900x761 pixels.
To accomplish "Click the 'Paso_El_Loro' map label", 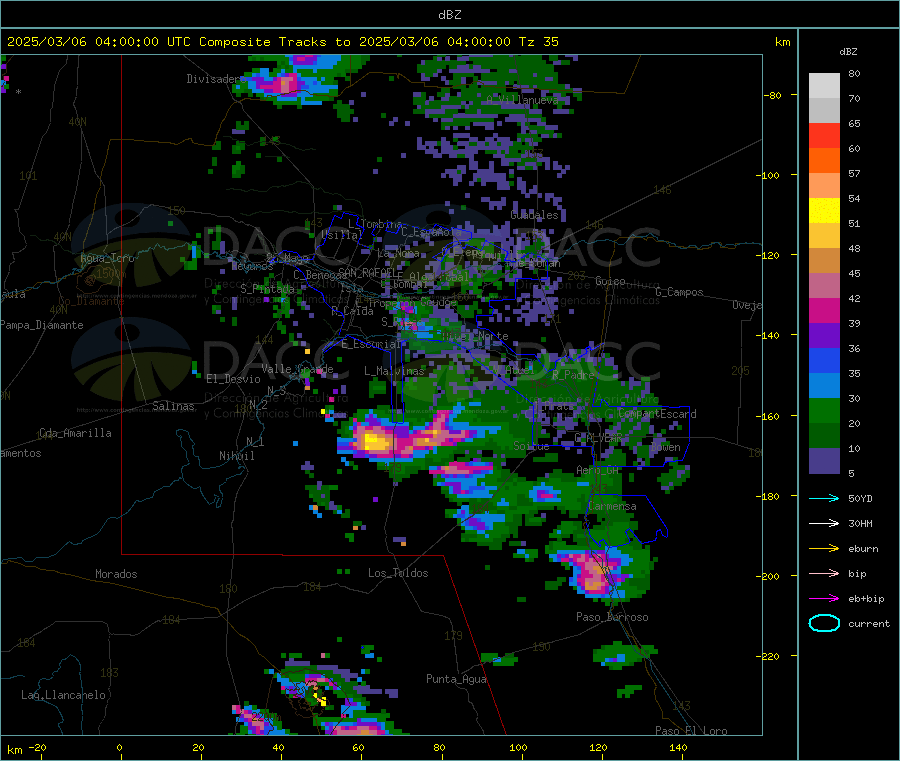I will 691,731.
